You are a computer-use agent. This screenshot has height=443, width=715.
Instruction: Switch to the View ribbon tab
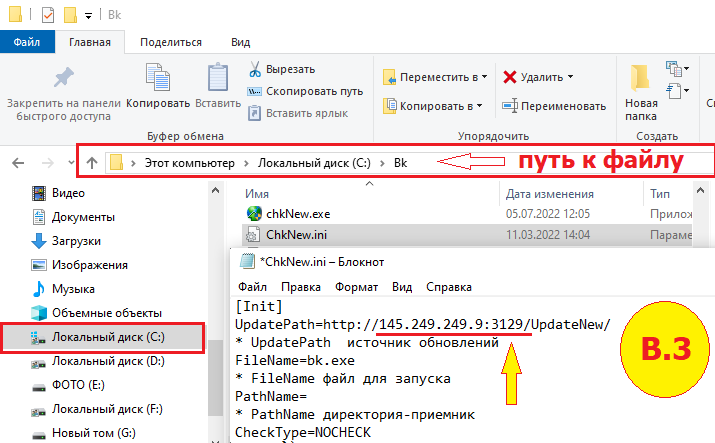point(240,42)
